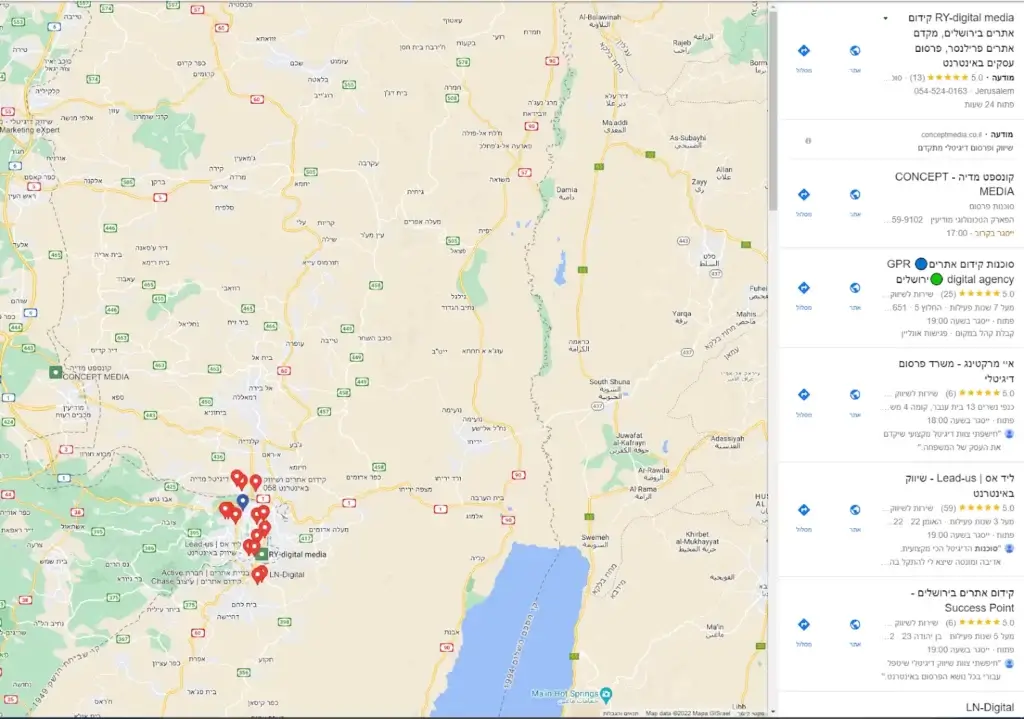
Task: Click the results panel scrollbar thumb
Action: (773, 111)
